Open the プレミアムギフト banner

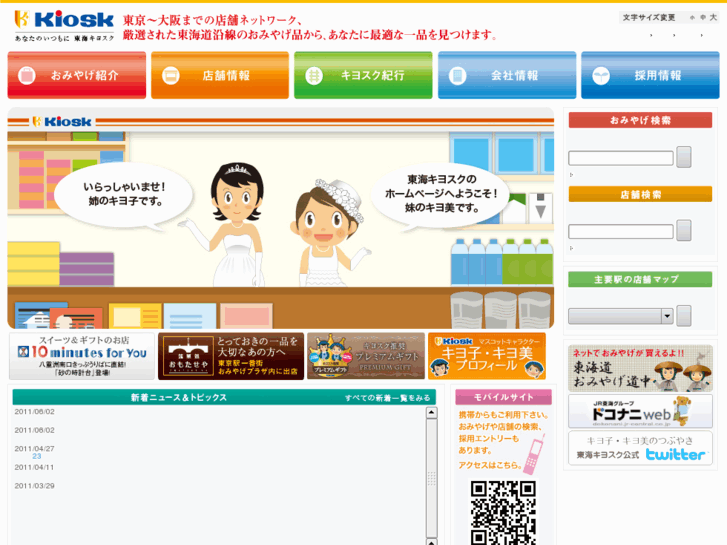click(366, 356)
